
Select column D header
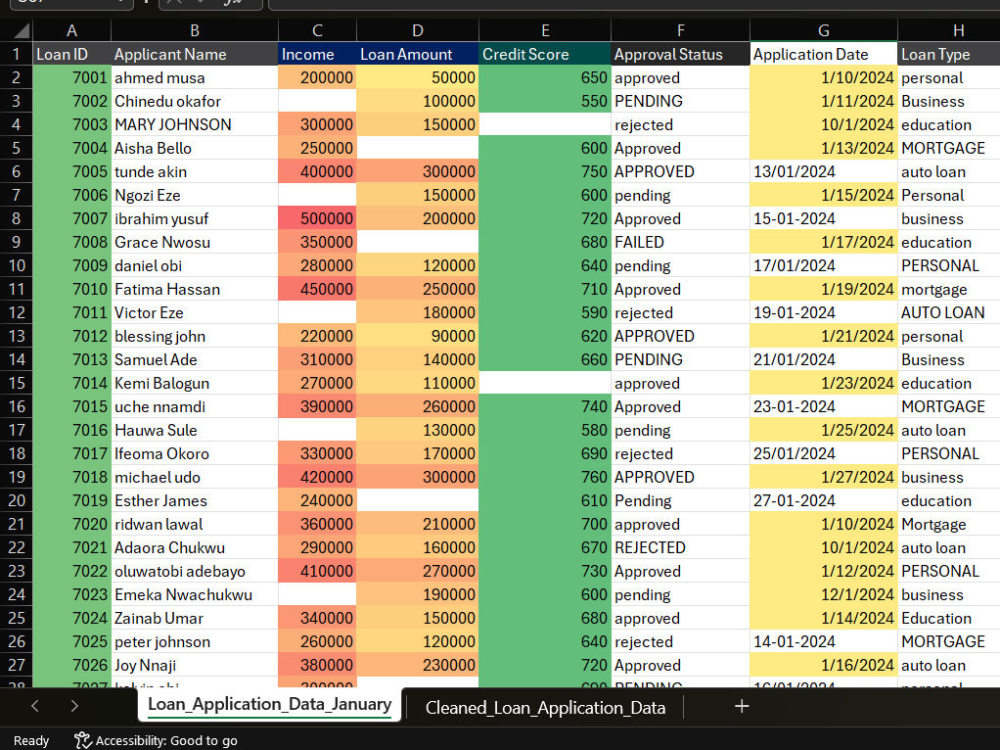pos(417,31)
